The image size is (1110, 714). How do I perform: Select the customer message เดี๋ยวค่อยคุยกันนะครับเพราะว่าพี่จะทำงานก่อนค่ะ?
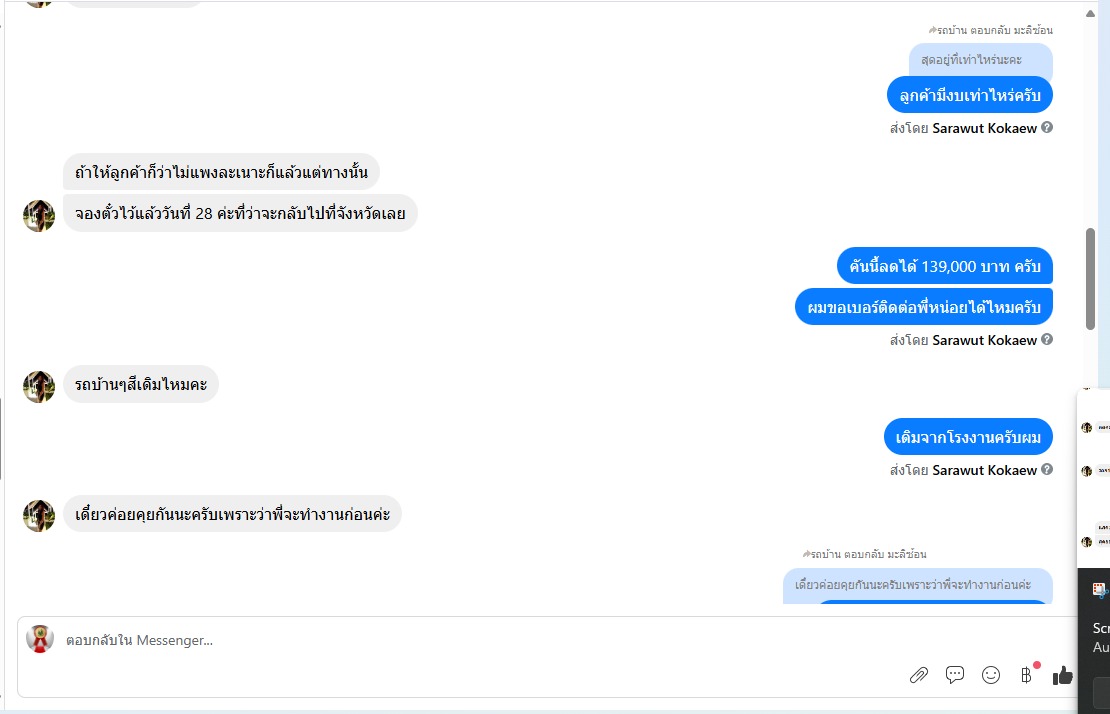232,514
